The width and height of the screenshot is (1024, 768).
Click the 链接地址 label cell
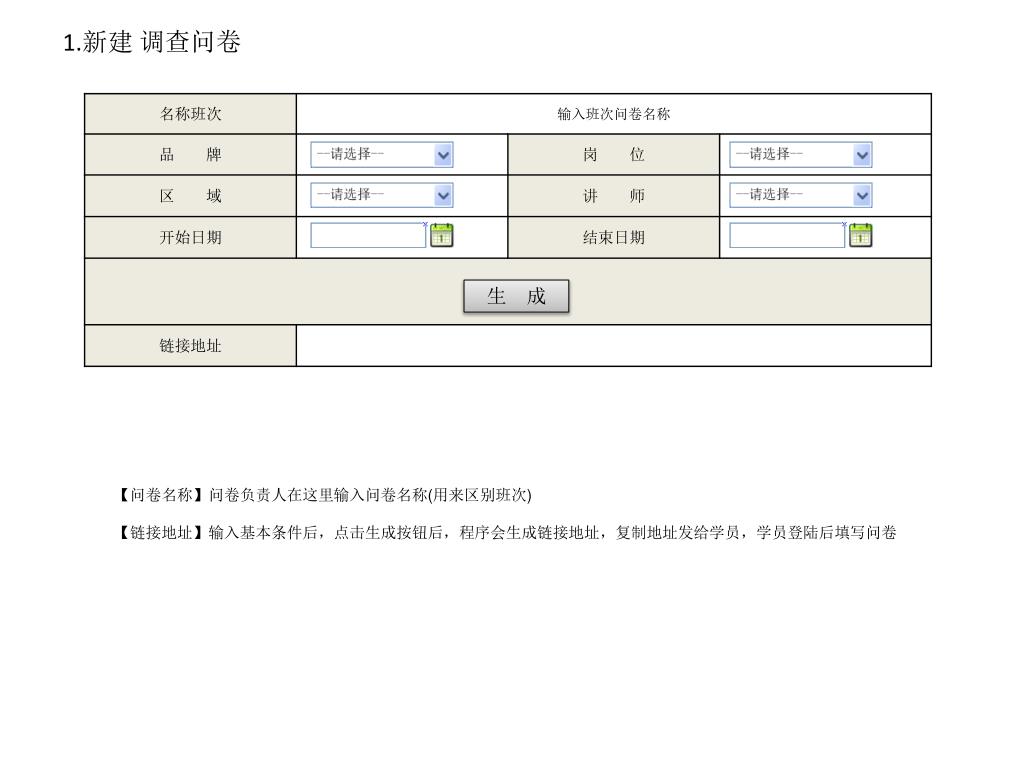pos(190,345)
